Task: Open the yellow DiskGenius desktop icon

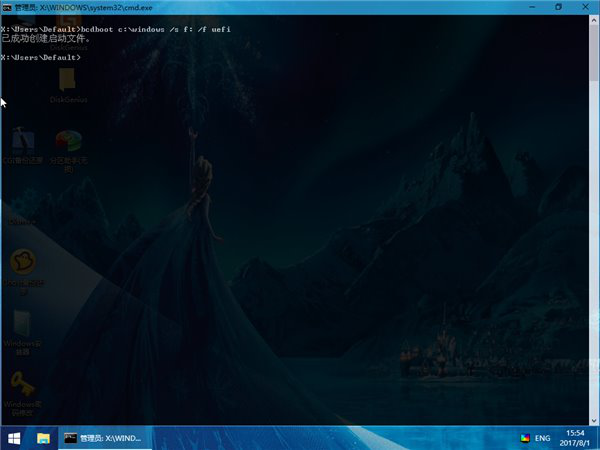Action: point(69,80)
